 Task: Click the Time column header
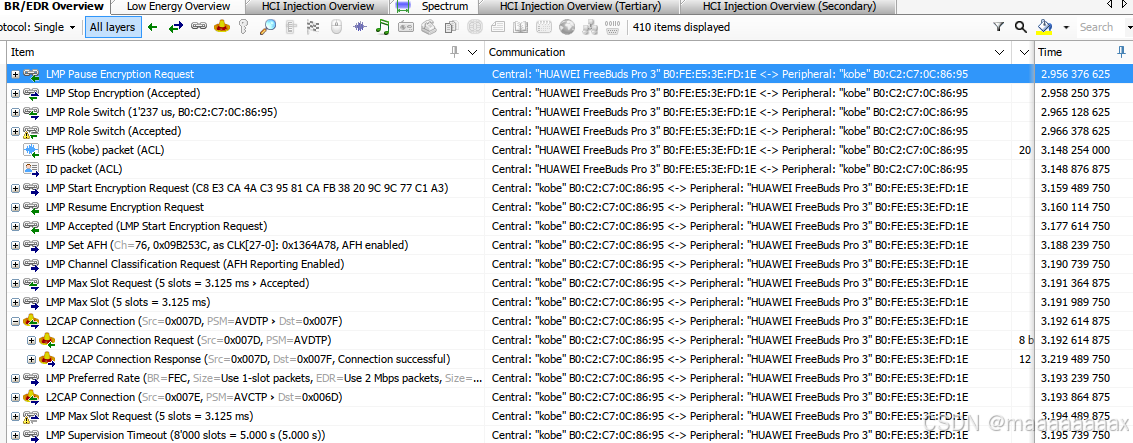1082,52
